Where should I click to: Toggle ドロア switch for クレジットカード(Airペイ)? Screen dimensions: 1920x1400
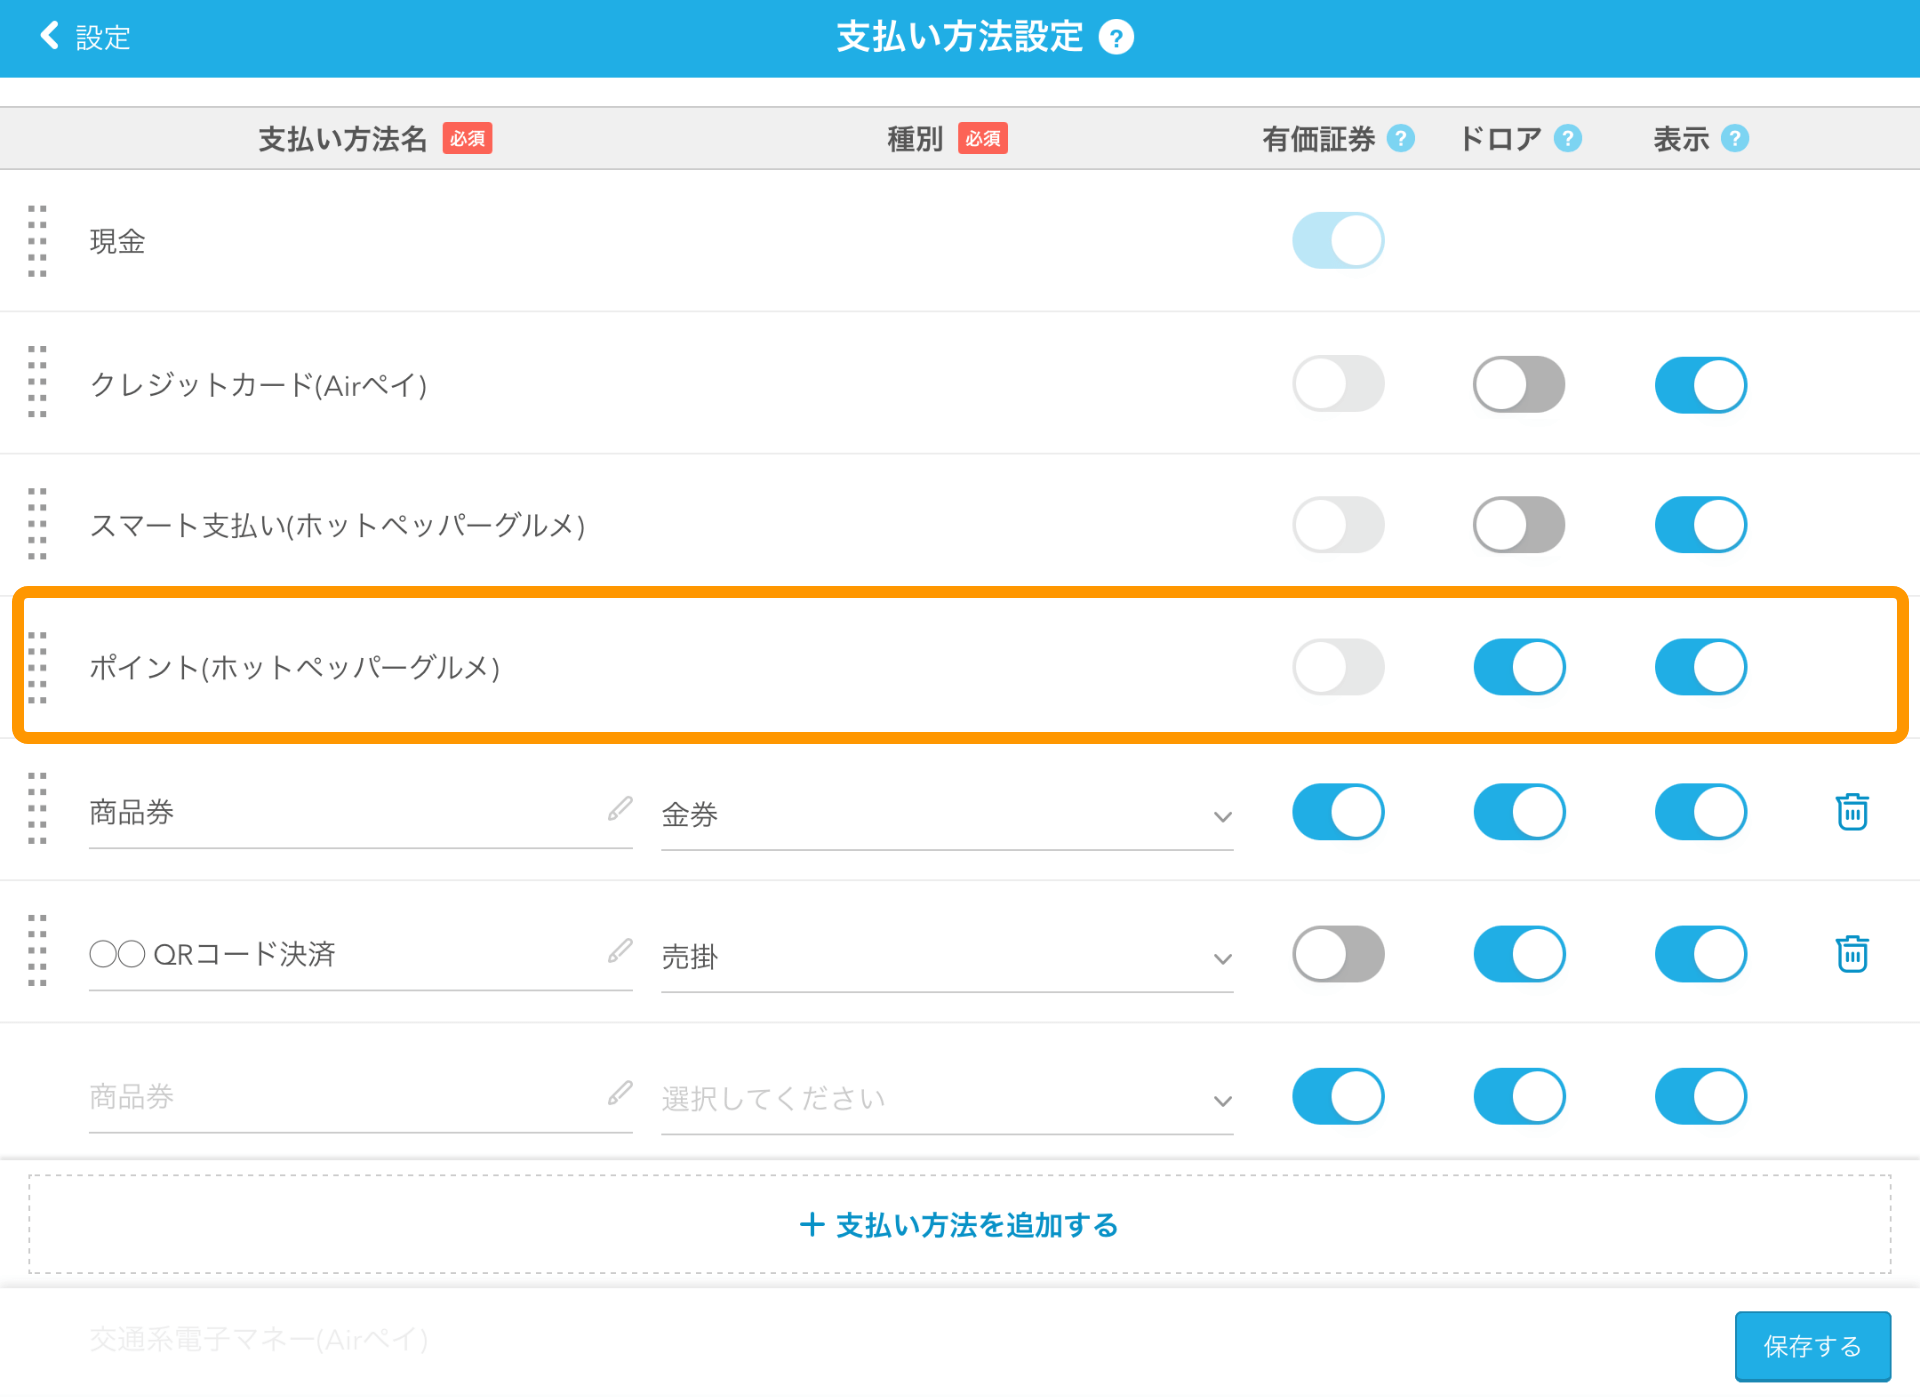1519,385
